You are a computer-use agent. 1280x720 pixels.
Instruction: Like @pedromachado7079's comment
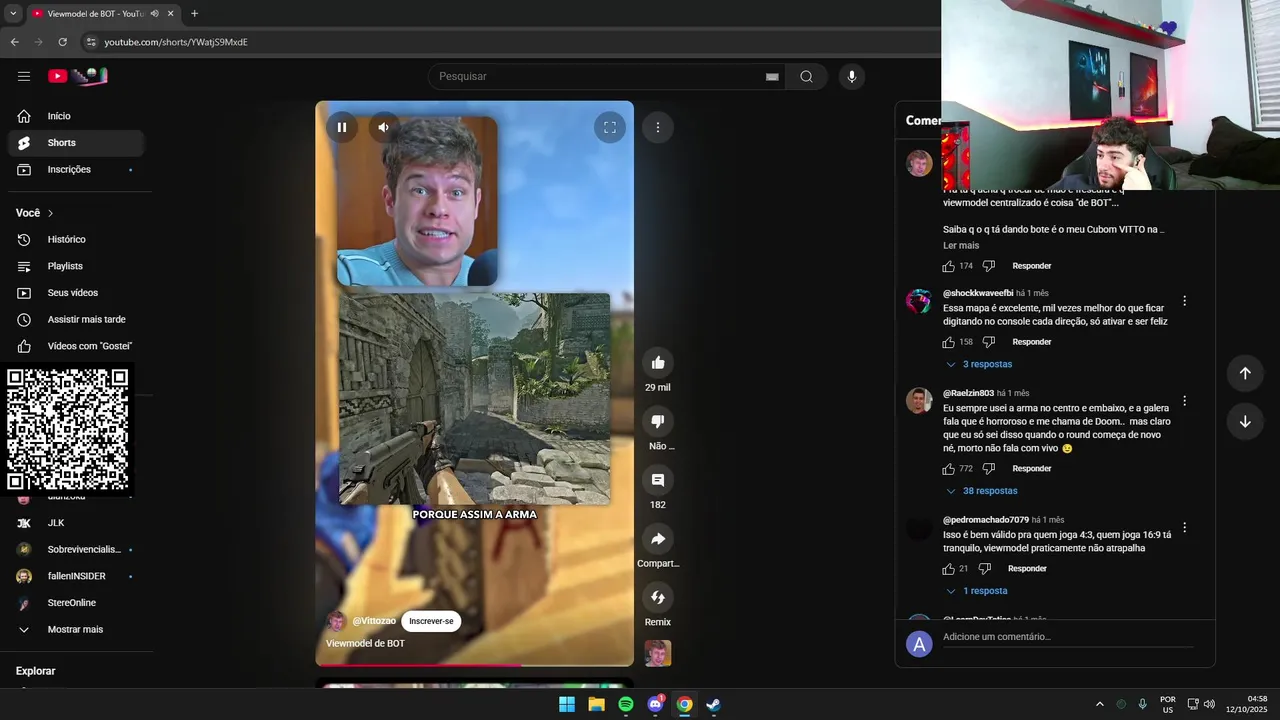[x=948, y=569]
